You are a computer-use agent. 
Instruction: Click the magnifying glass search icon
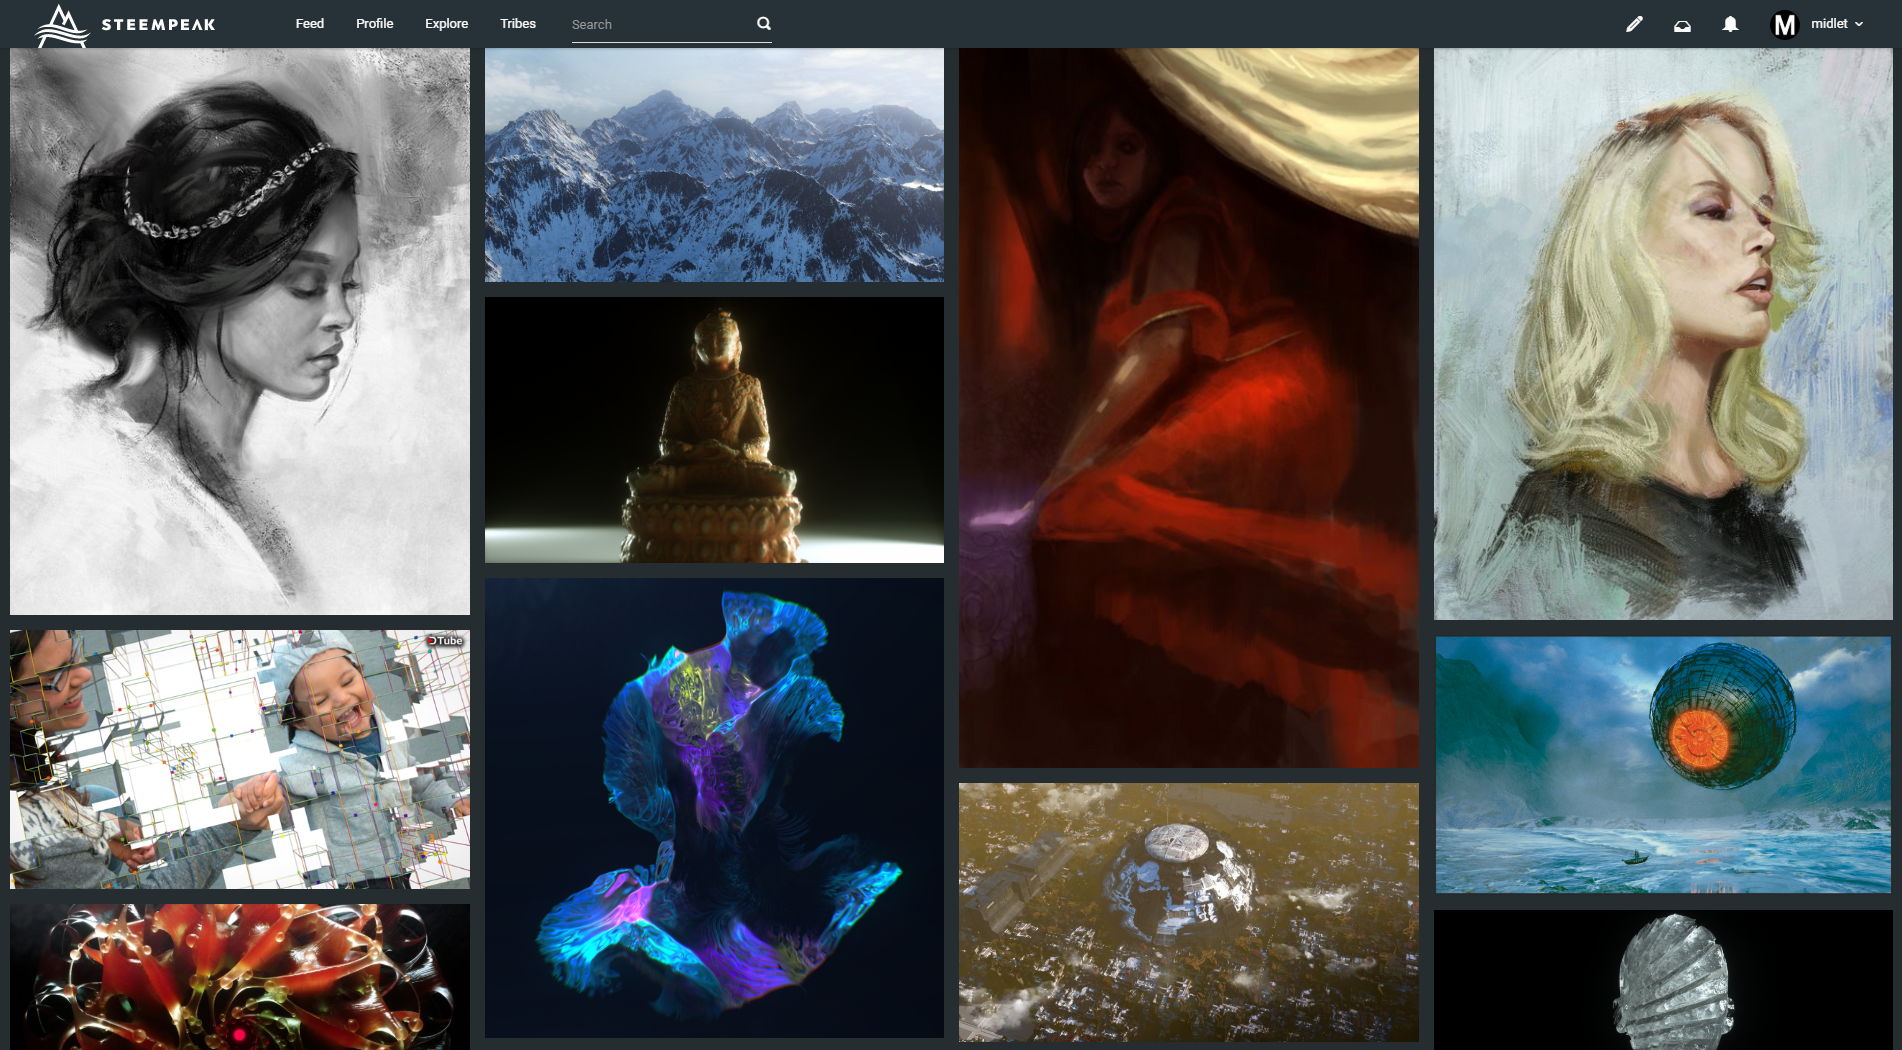coord(764,23)
